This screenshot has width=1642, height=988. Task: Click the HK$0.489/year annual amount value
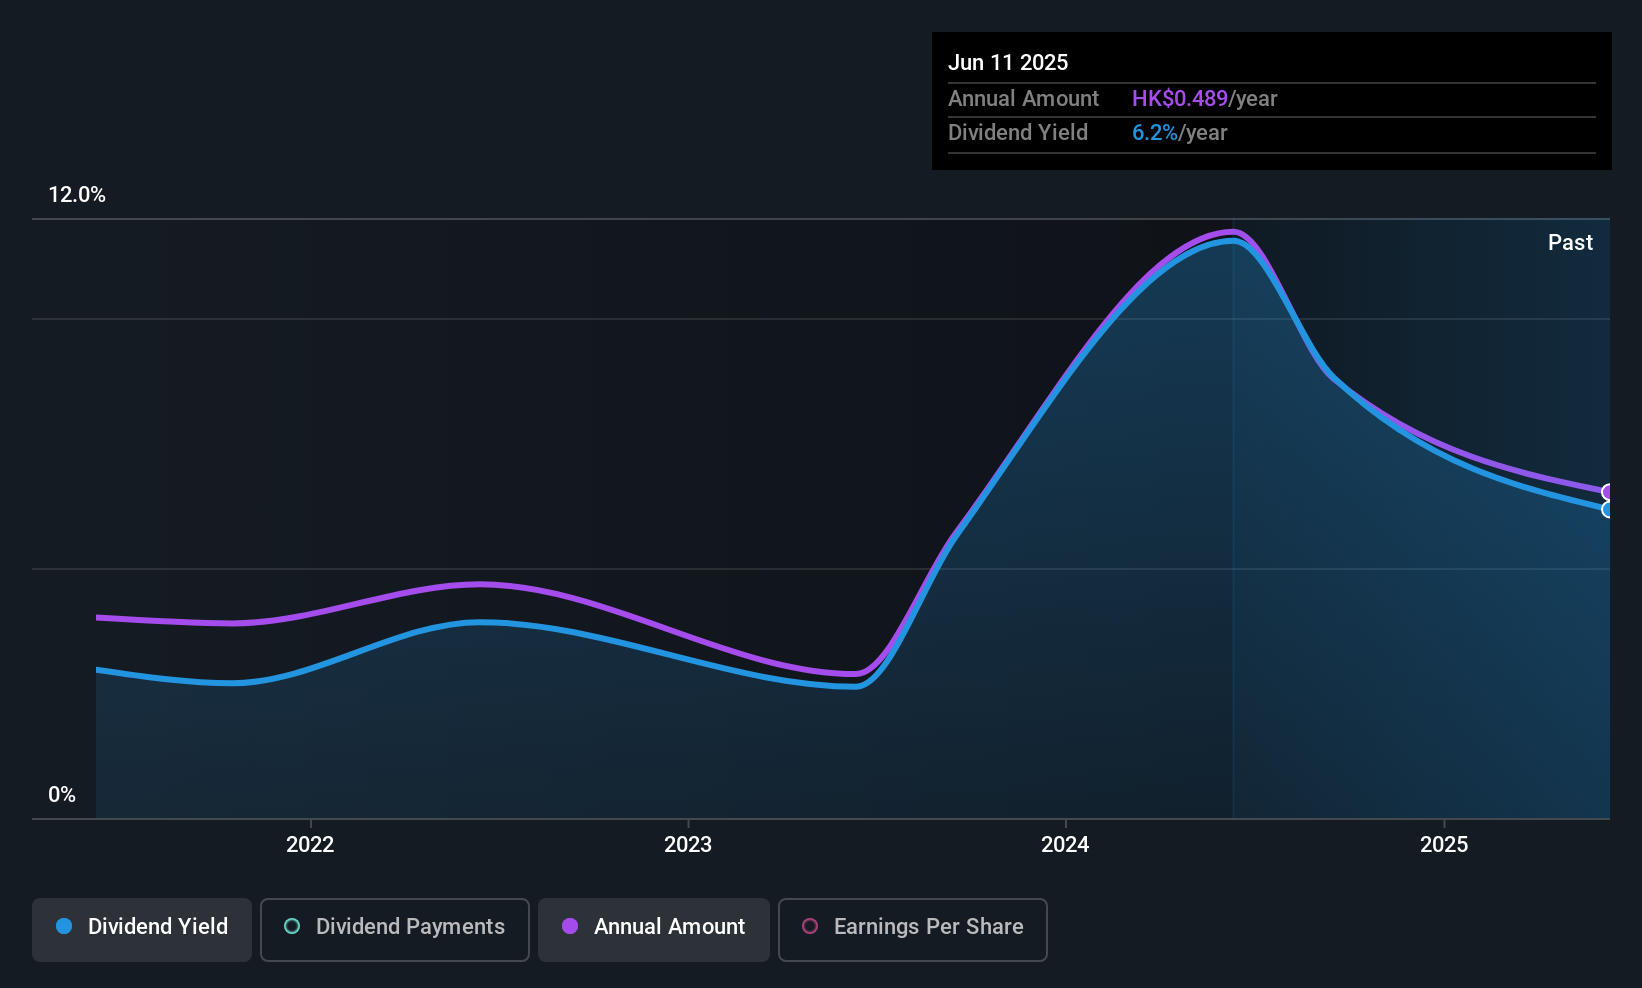[1205, 99]
